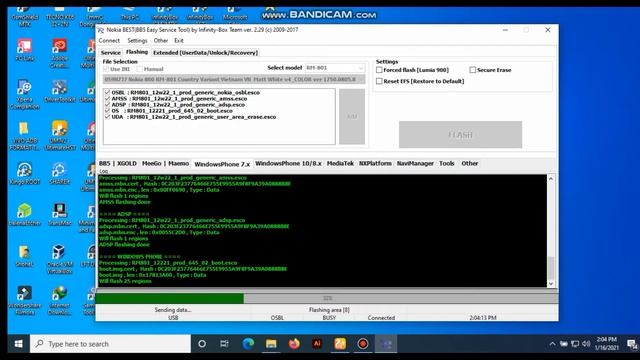Viewport: 640px width, 360px height.
Task: Open the Wondershare Filmora desktop icon
Action: [24, 300]
